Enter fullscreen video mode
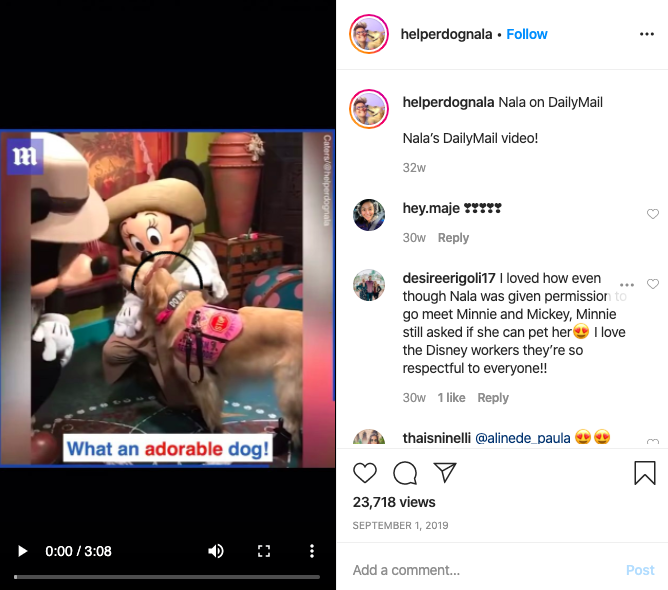This screenshot has width=668, height=590. [x=264, y=551]
